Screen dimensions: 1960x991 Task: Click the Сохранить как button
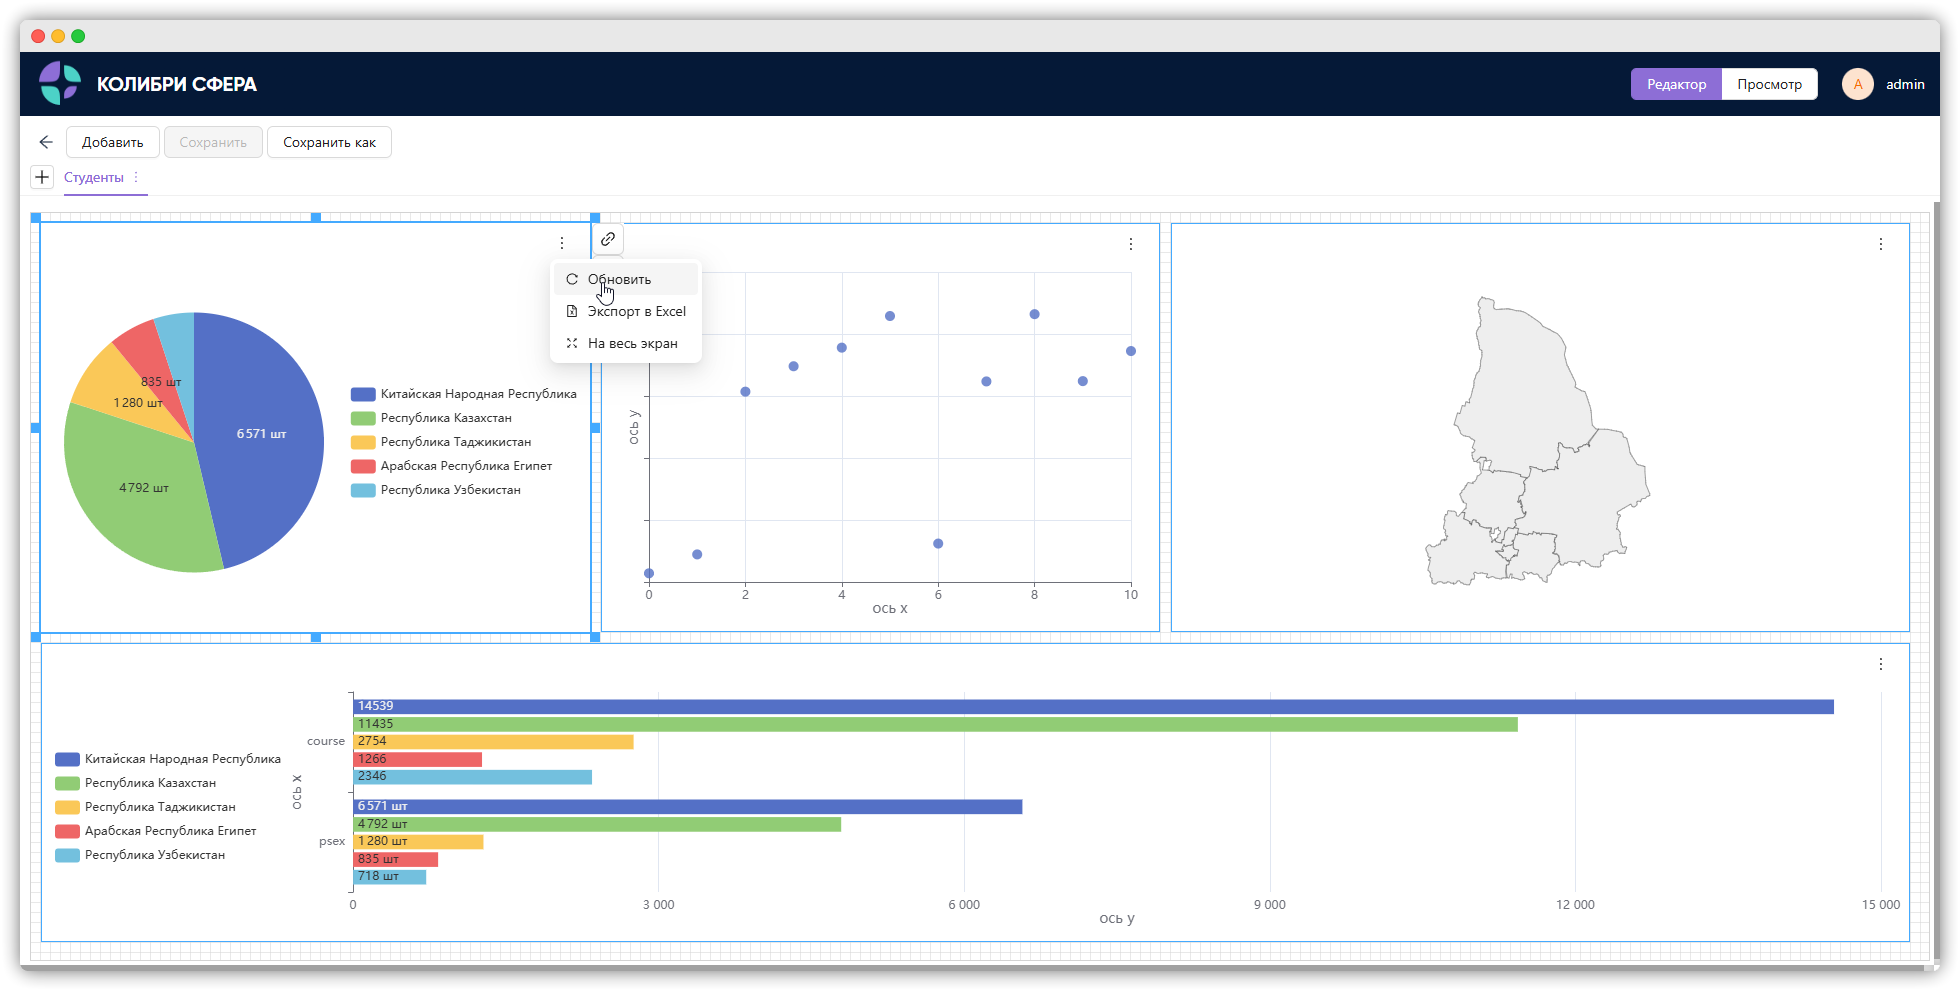pyautogui.click(x=330, y=142)
